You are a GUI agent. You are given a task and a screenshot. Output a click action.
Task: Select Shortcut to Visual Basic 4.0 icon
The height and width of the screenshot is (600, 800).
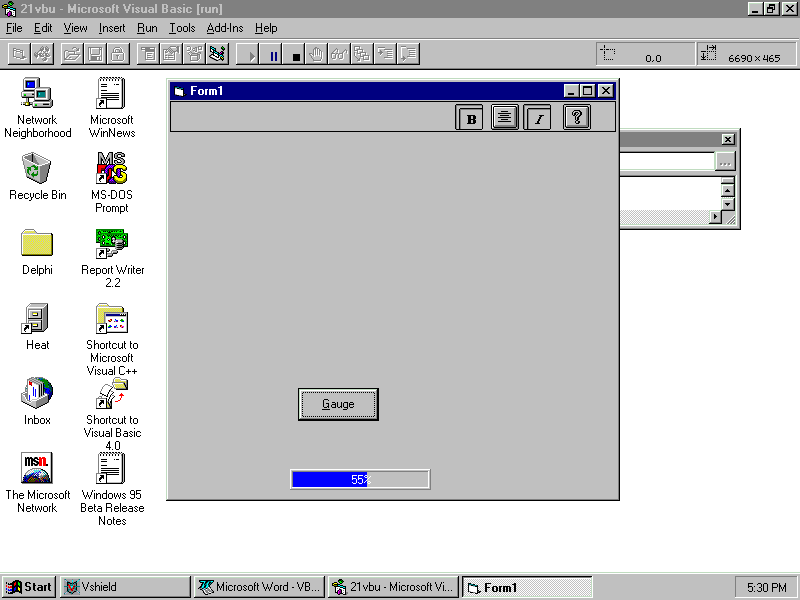point(111,394)
